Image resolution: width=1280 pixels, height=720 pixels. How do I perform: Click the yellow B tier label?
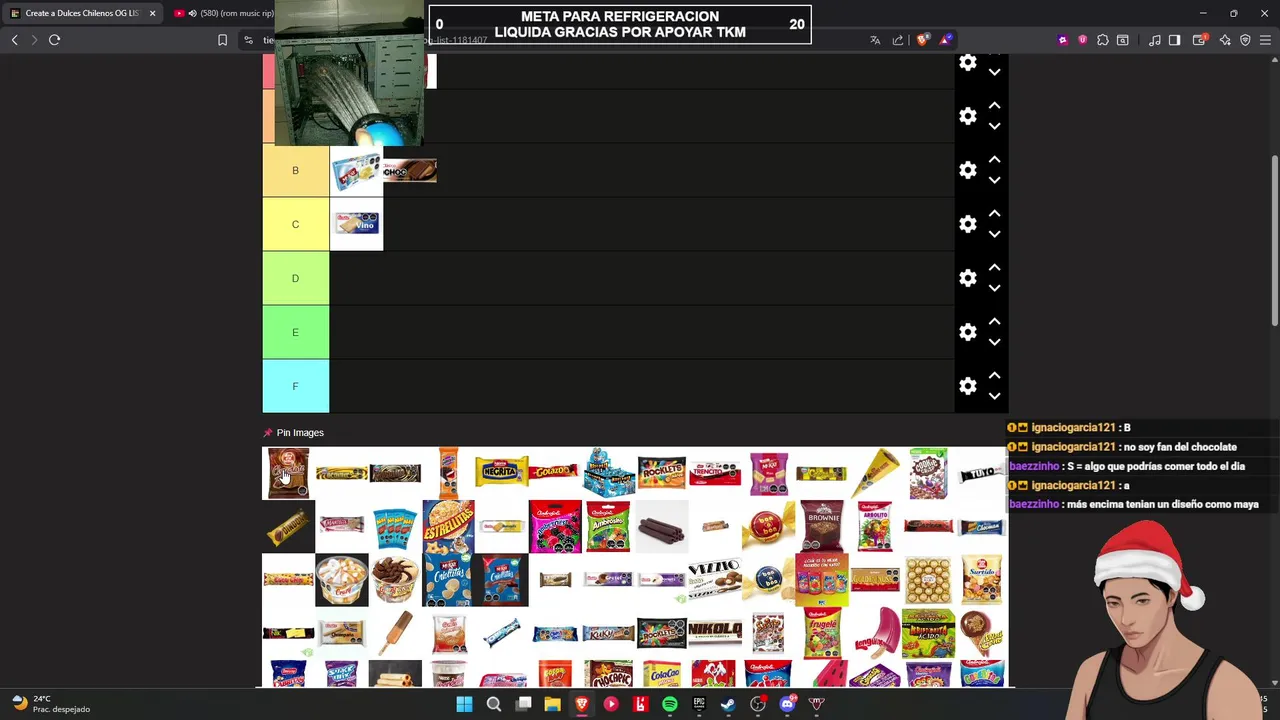click(295, 170)
